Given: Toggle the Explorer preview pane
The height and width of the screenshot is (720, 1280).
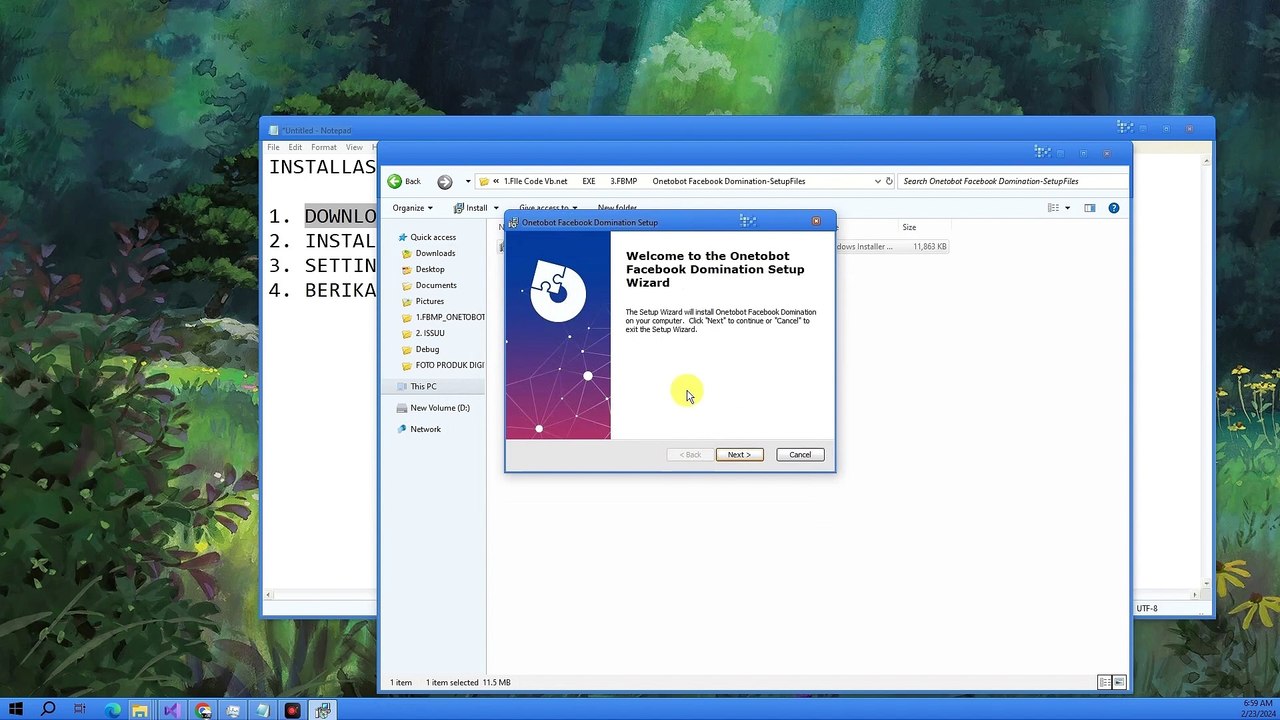Looking at the screenshot, I should click(x=1089, y=208).
